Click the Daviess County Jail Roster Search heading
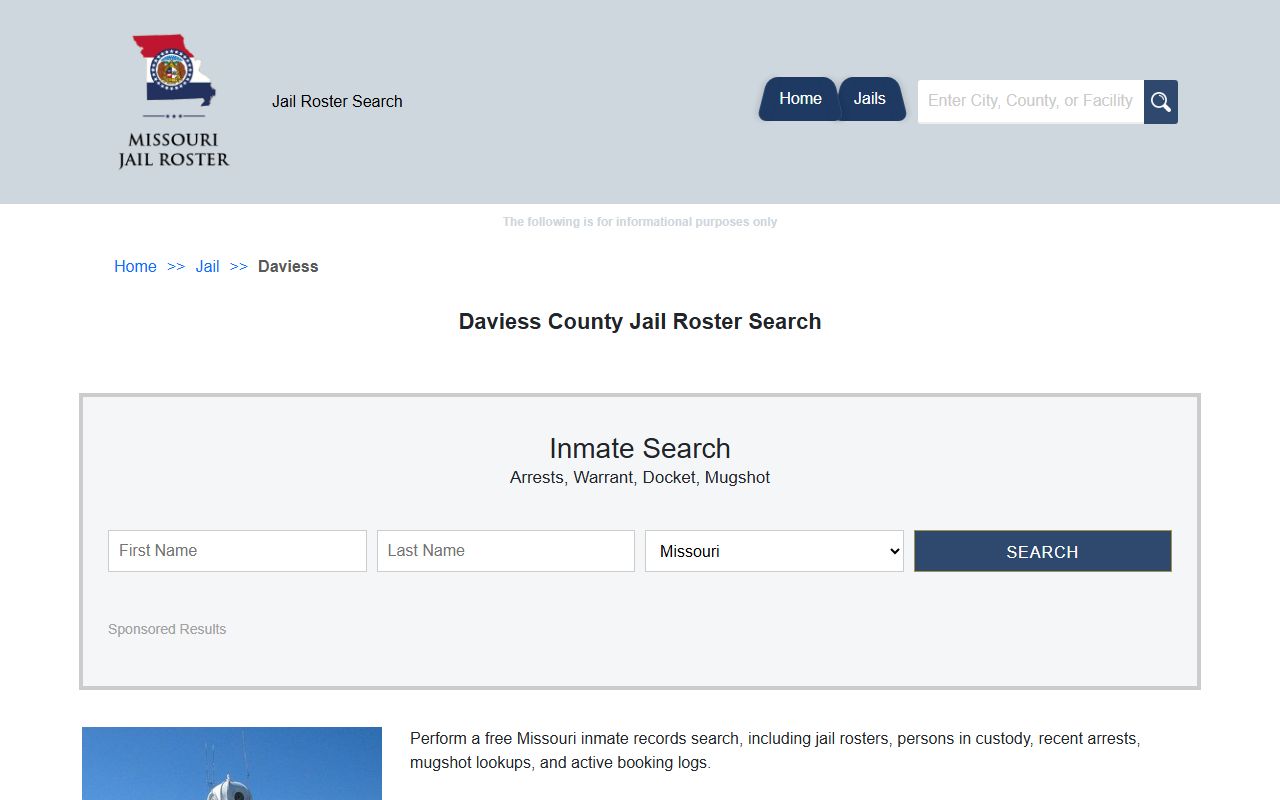The height and width of the screenshot is (800, 1280). coord(640,321)
